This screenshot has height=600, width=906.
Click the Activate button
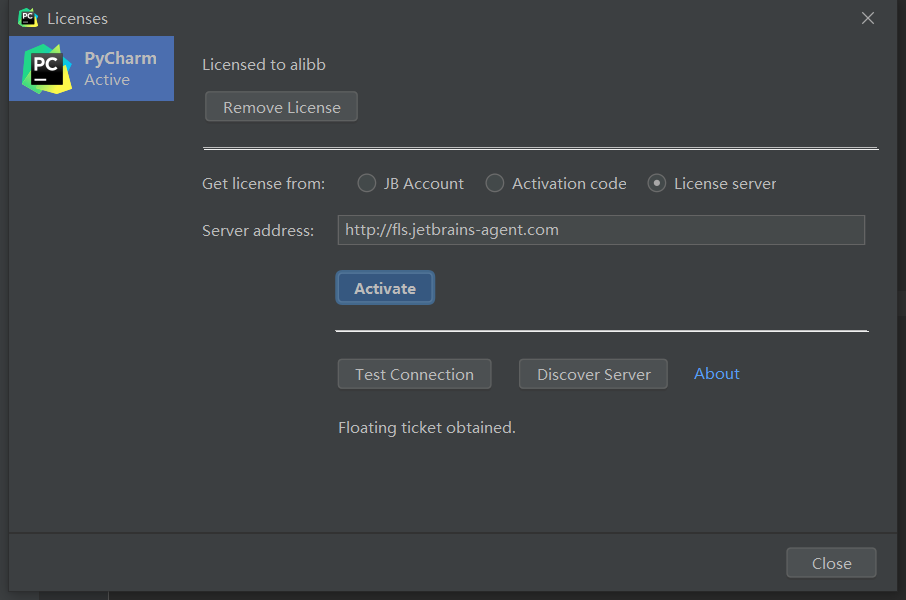click(x=385, y=287)
